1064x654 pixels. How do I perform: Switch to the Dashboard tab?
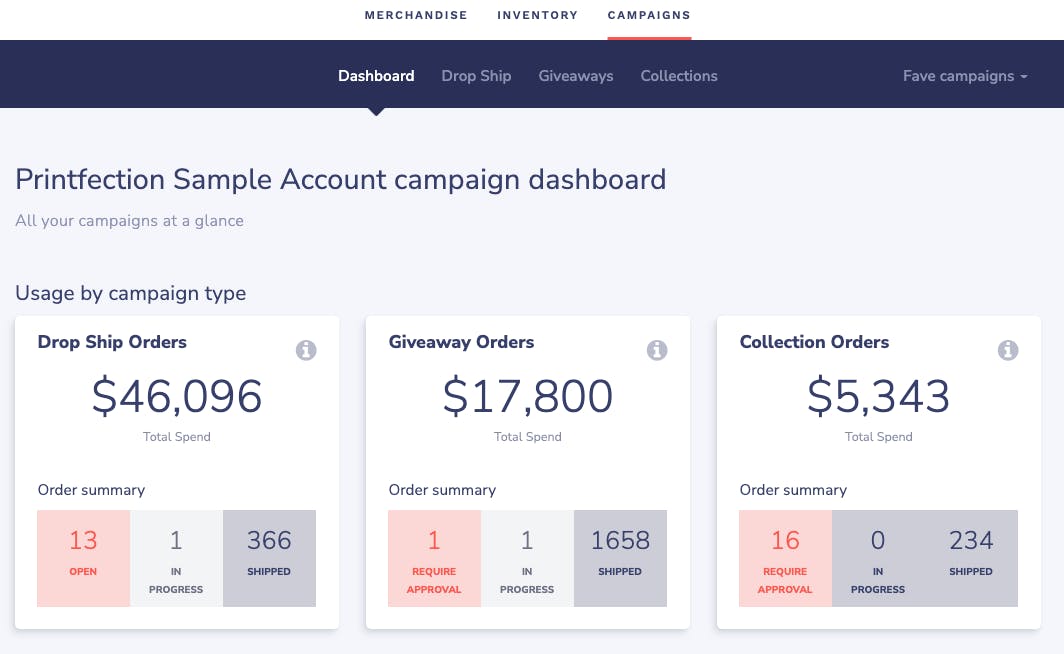coord(376,76)
